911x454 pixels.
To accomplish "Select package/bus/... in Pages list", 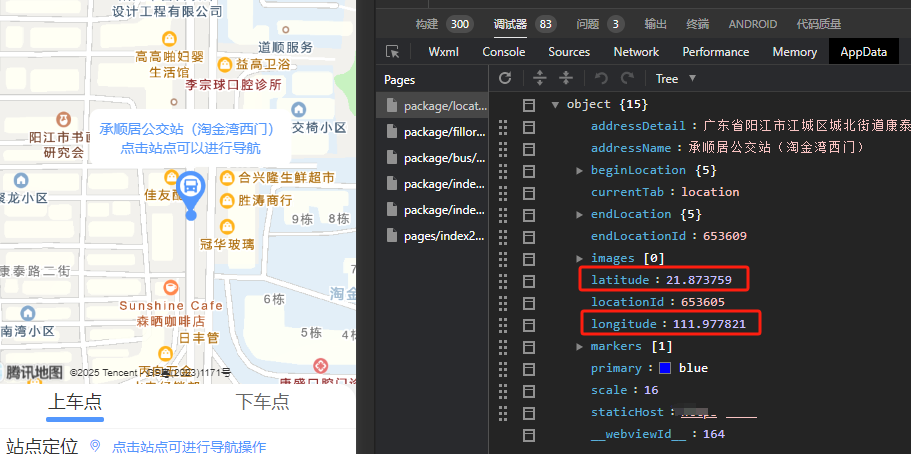I will tap(432, 158).
